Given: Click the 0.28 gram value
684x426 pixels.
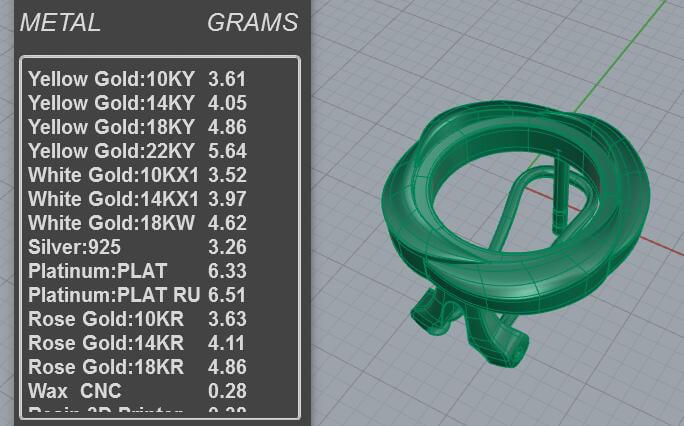Looking at the screenshot, I should click(x=227, y=391).
